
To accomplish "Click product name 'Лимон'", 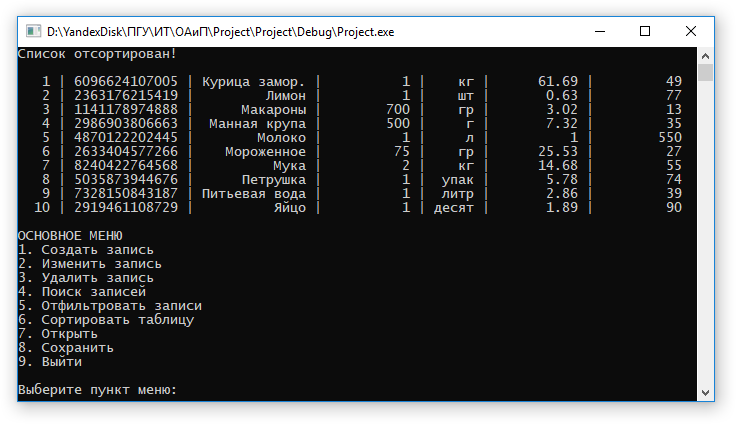I will point(285,95).
